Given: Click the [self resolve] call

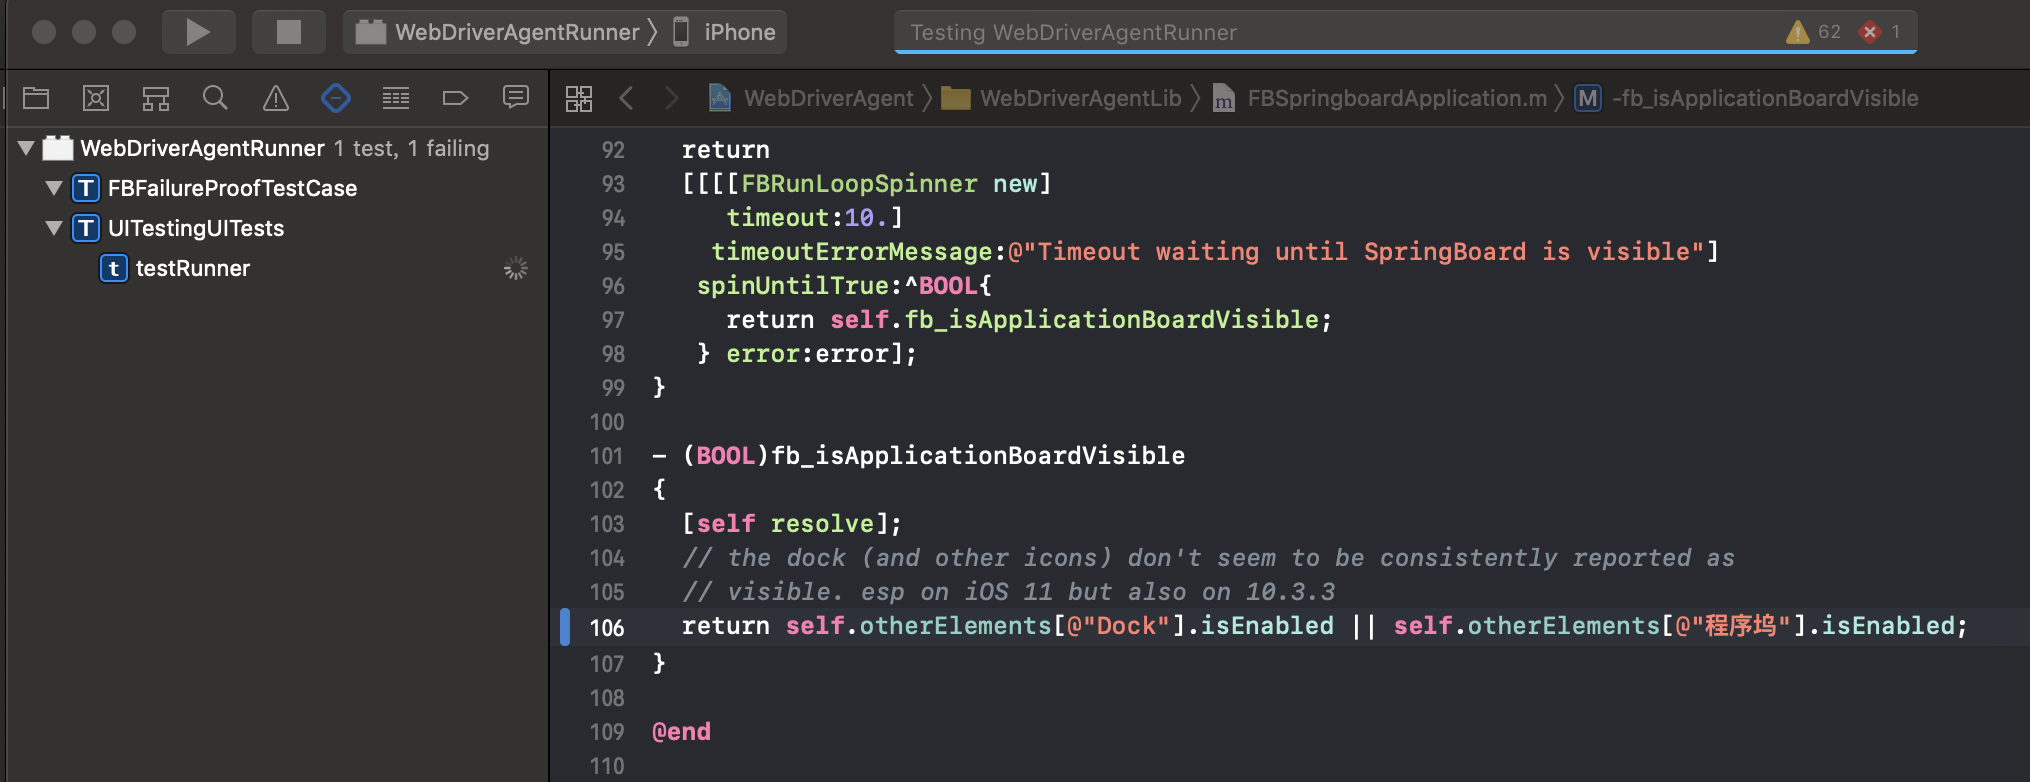Looking at the screenshot, I should [792, 524].
